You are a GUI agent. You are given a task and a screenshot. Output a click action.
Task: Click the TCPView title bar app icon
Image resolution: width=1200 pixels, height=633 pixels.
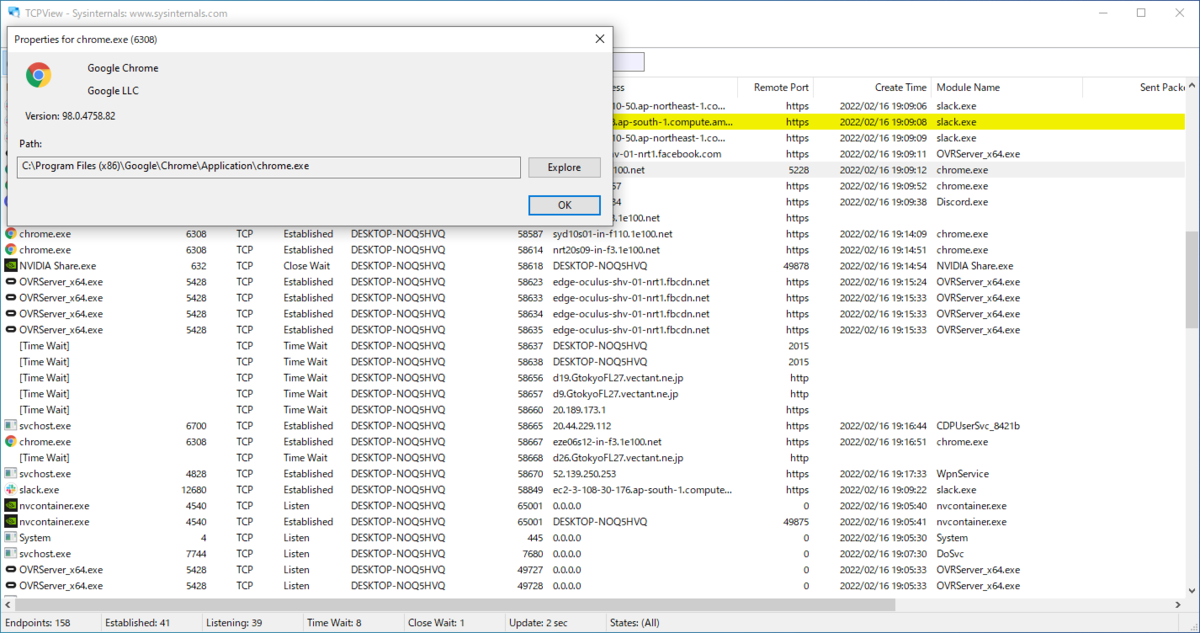tap(13, 13)
